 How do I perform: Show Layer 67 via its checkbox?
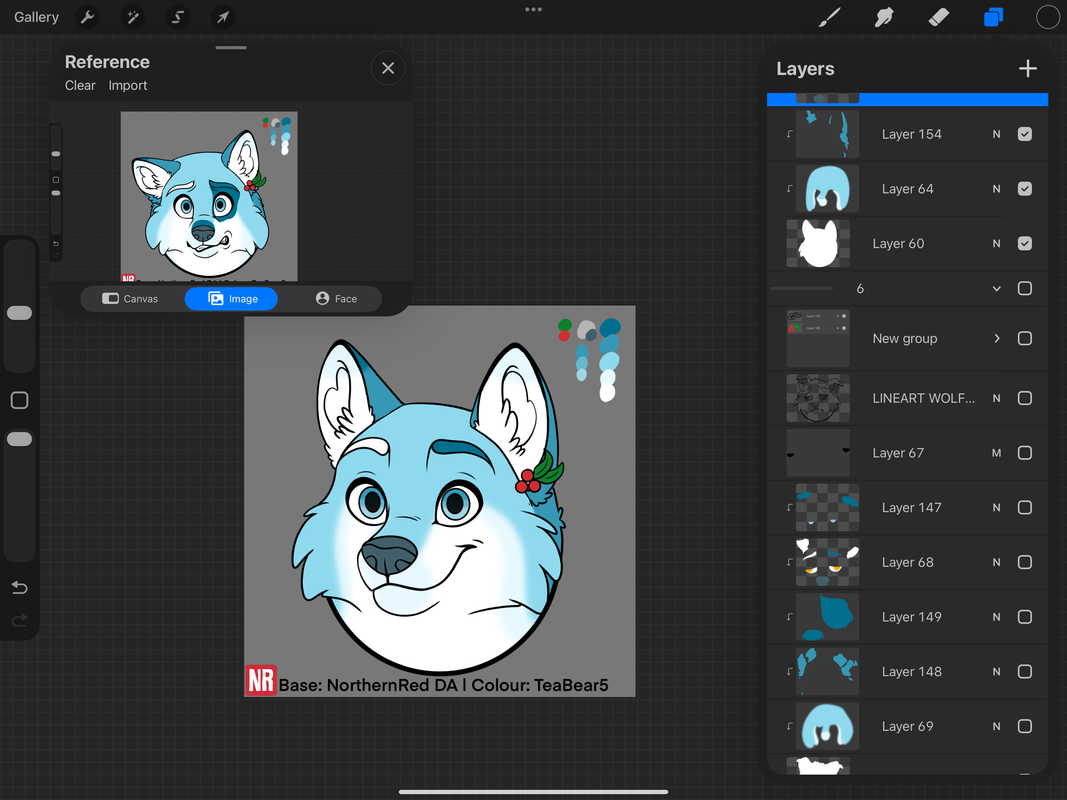(1025, 453)
